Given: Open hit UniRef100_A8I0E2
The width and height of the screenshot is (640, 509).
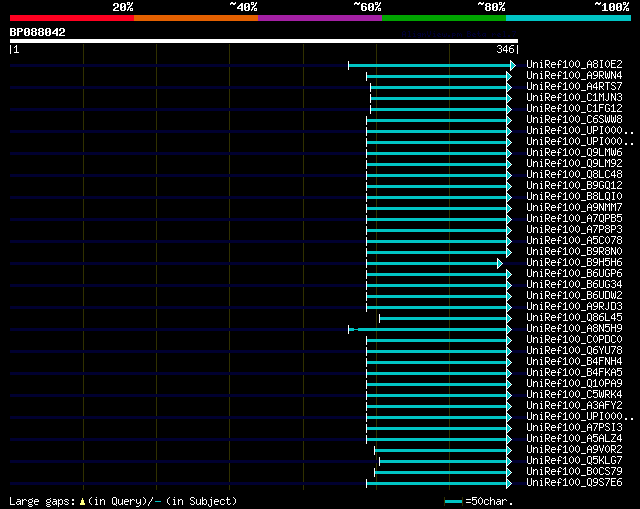Looking at the screenshot, I should pyautogui.click(x=574, y=64).
